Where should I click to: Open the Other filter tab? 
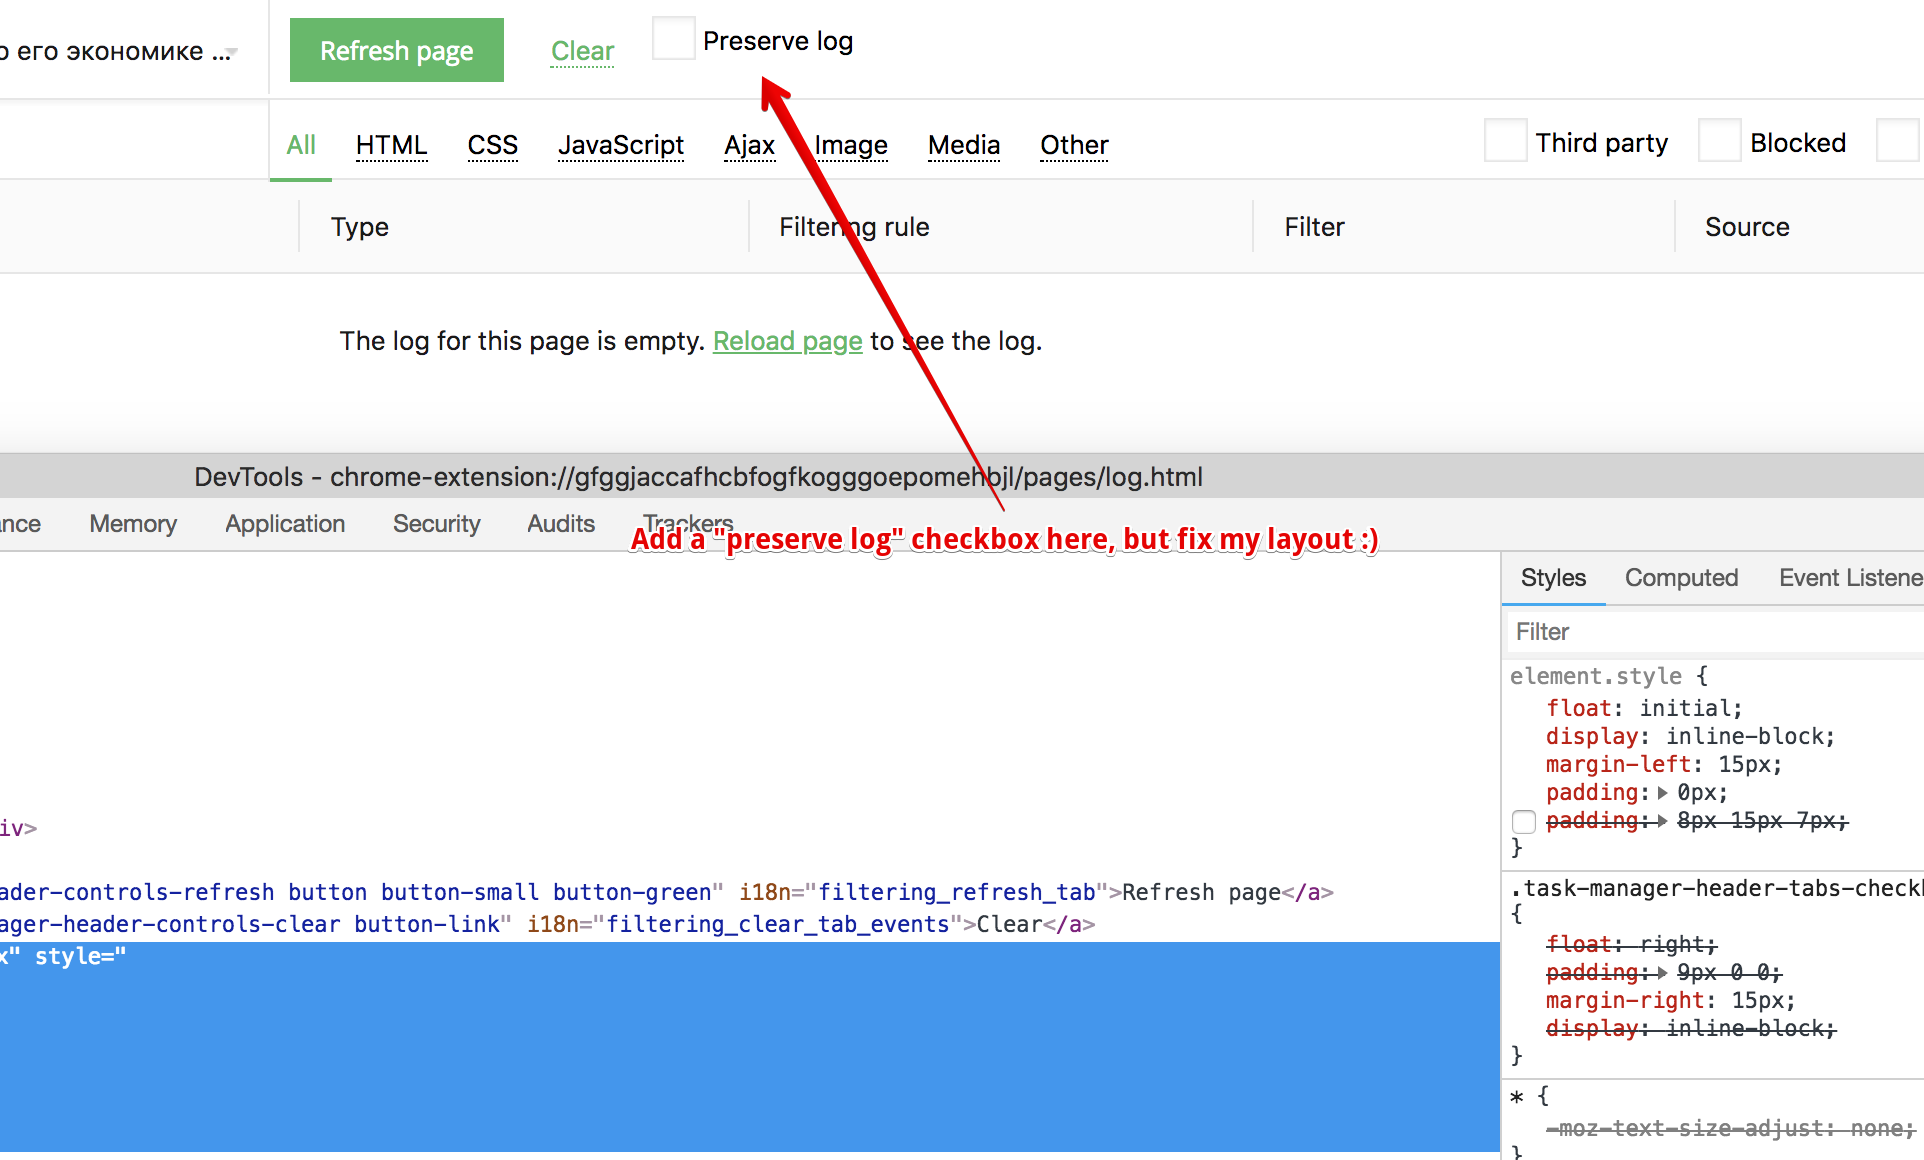coord(1073,145)
